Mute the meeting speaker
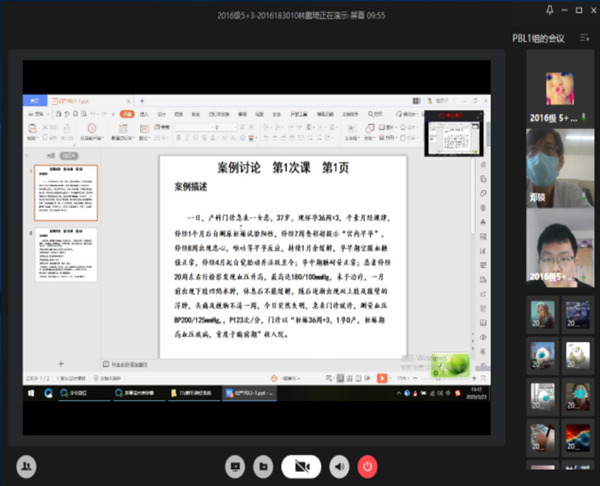This screenshot has width=600, height=486. coord(339,465)
